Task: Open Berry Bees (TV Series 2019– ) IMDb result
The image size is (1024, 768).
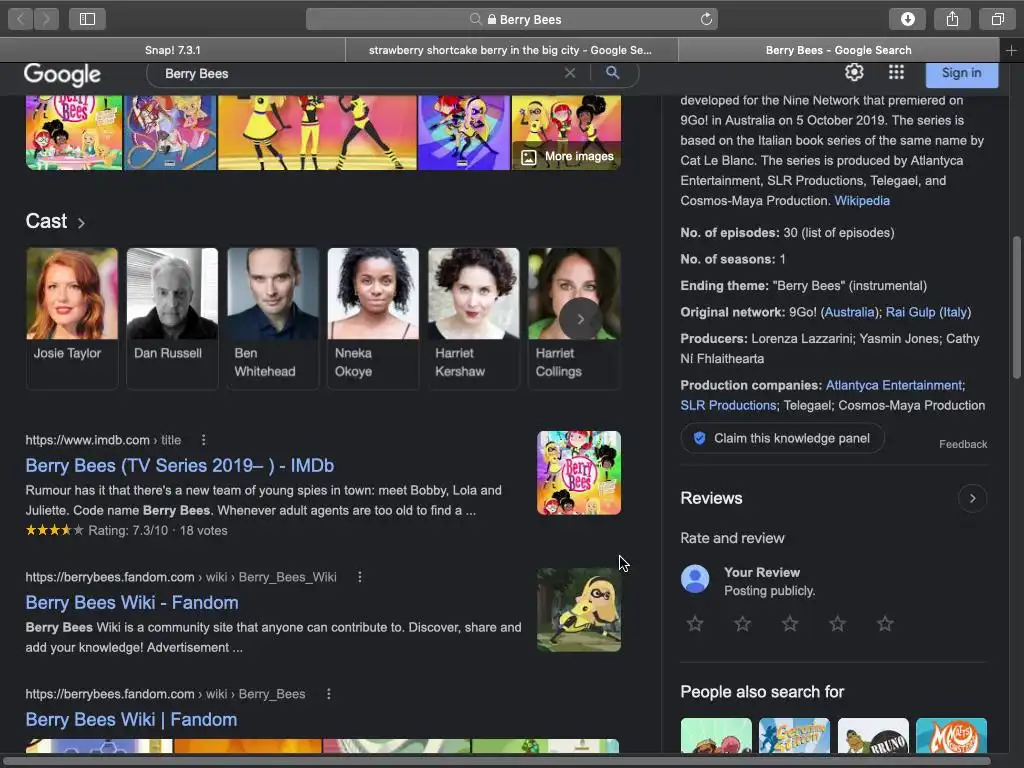Action: (180, 466)
